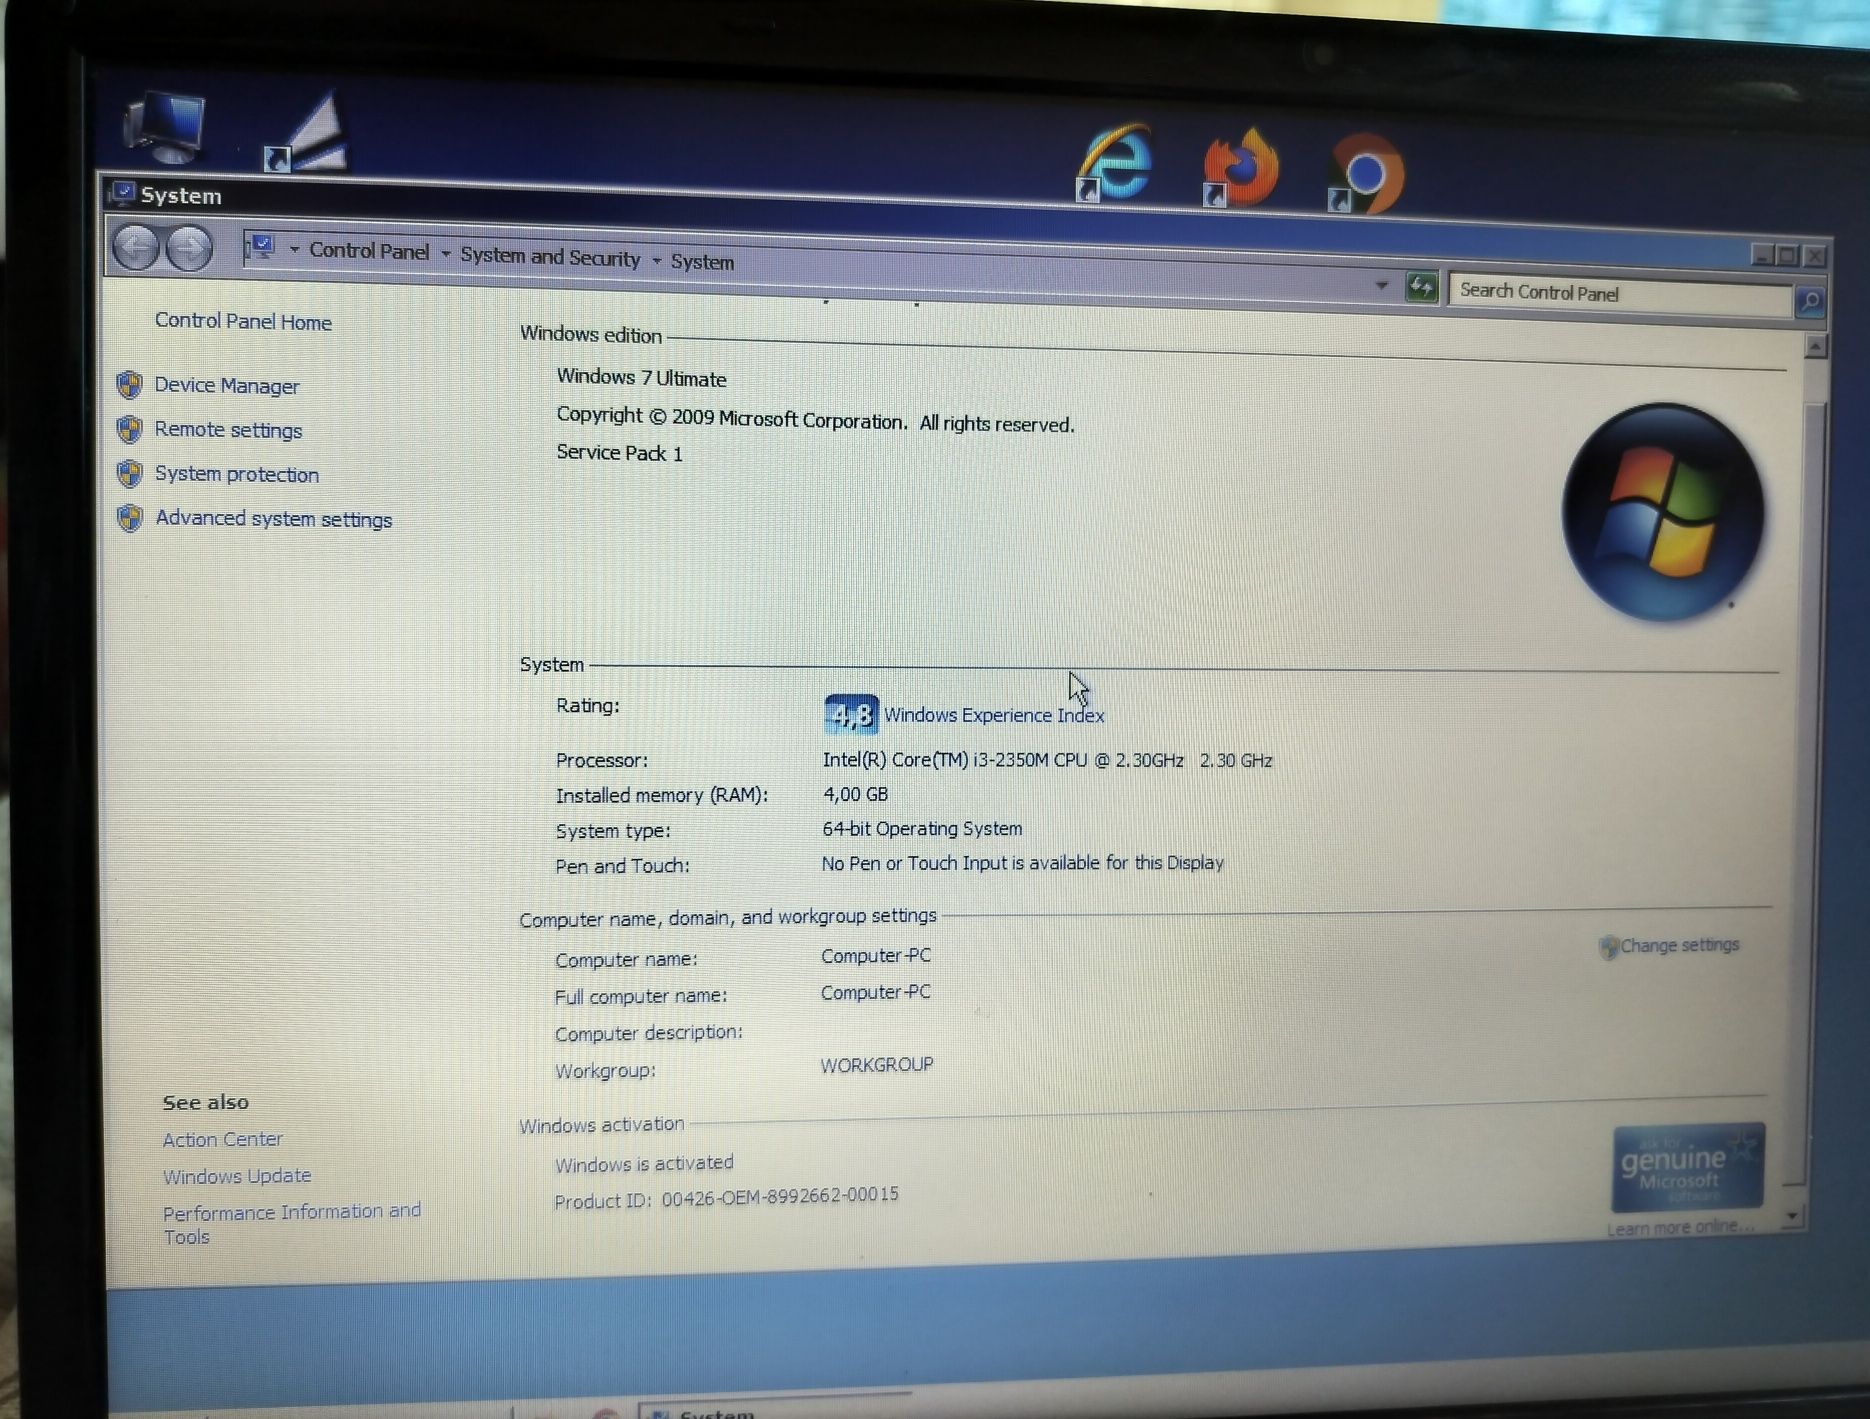Open Advanced system settings
Screen dimensions: 1870x1419
coord(274,519)
